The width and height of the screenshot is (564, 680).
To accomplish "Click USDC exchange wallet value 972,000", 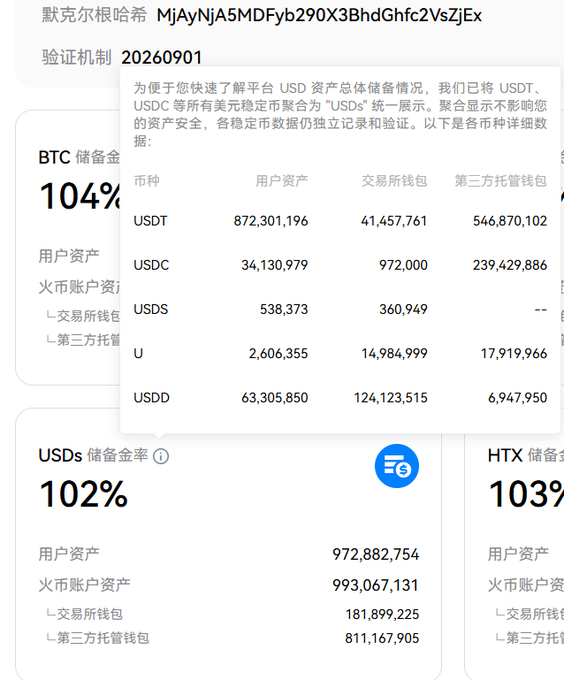I will click(403, 265).
